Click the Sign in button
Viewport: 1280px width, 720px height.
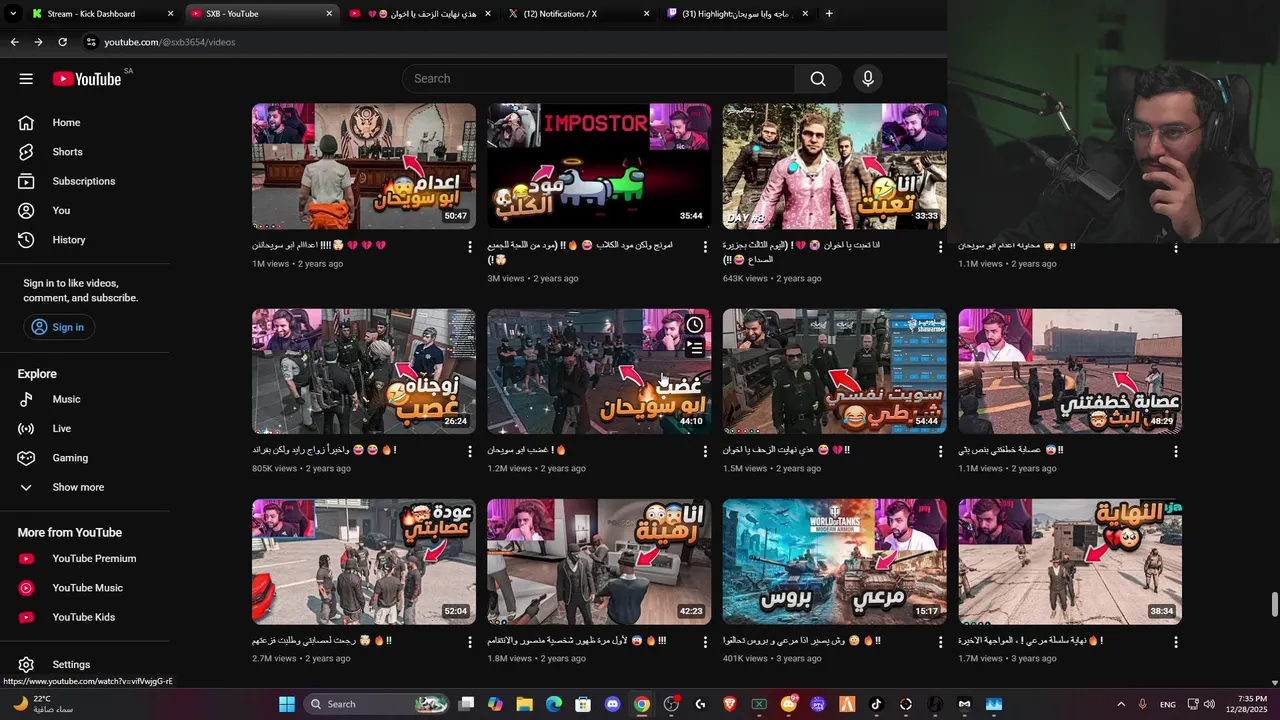coord(58,327)
